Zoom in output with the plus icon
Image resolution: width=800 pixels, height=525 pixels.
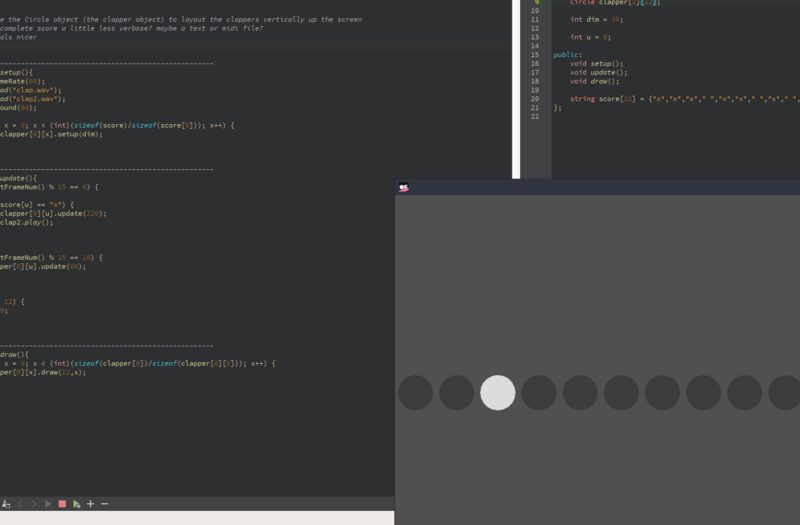[x=90, y=504]
